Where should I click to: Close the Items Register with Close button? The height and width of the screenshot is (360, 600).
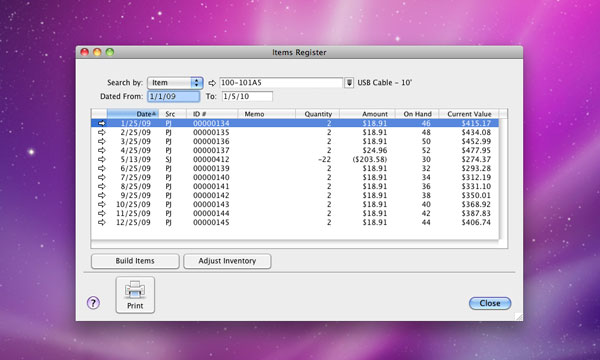point(490,303)
